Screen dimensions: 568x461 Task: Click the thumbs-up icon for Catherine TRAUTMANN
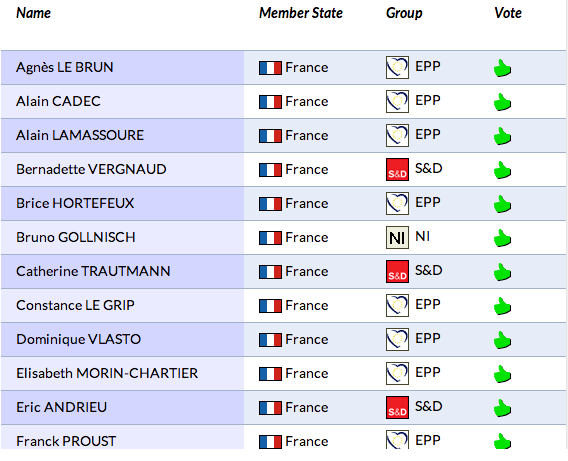pos(502,272)
